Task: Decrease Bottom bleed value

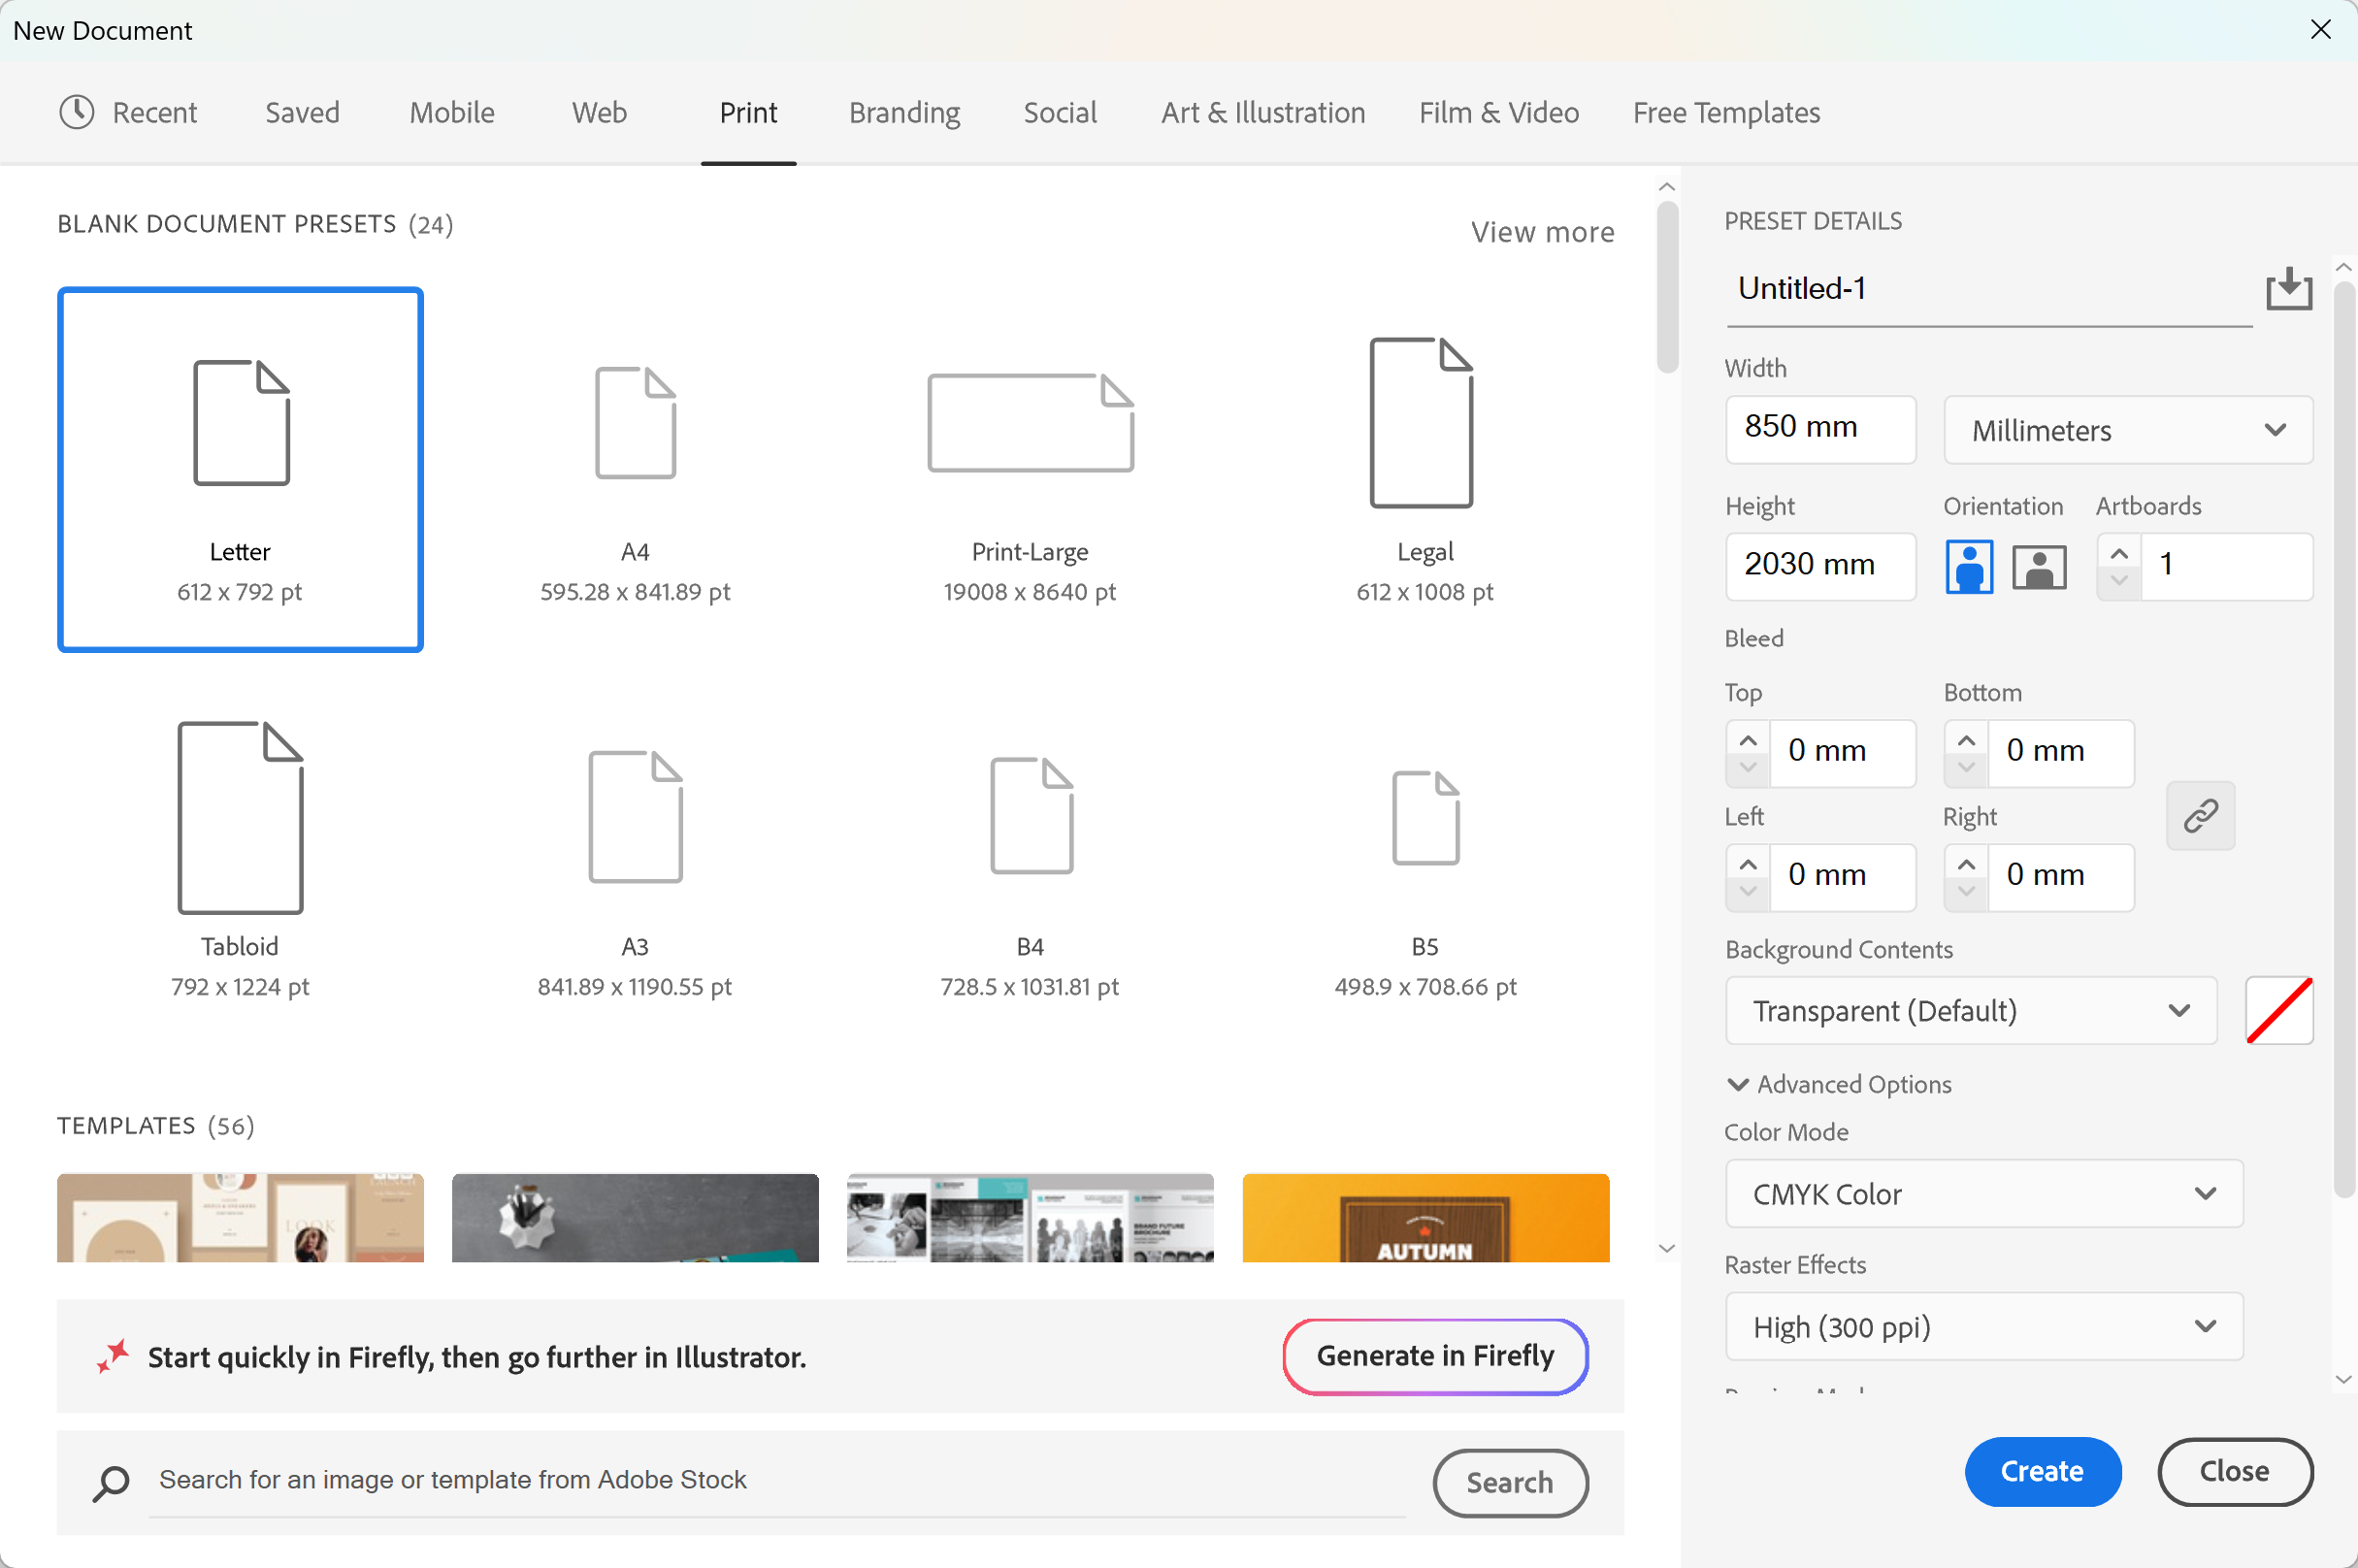Action: coord(1966,768)
